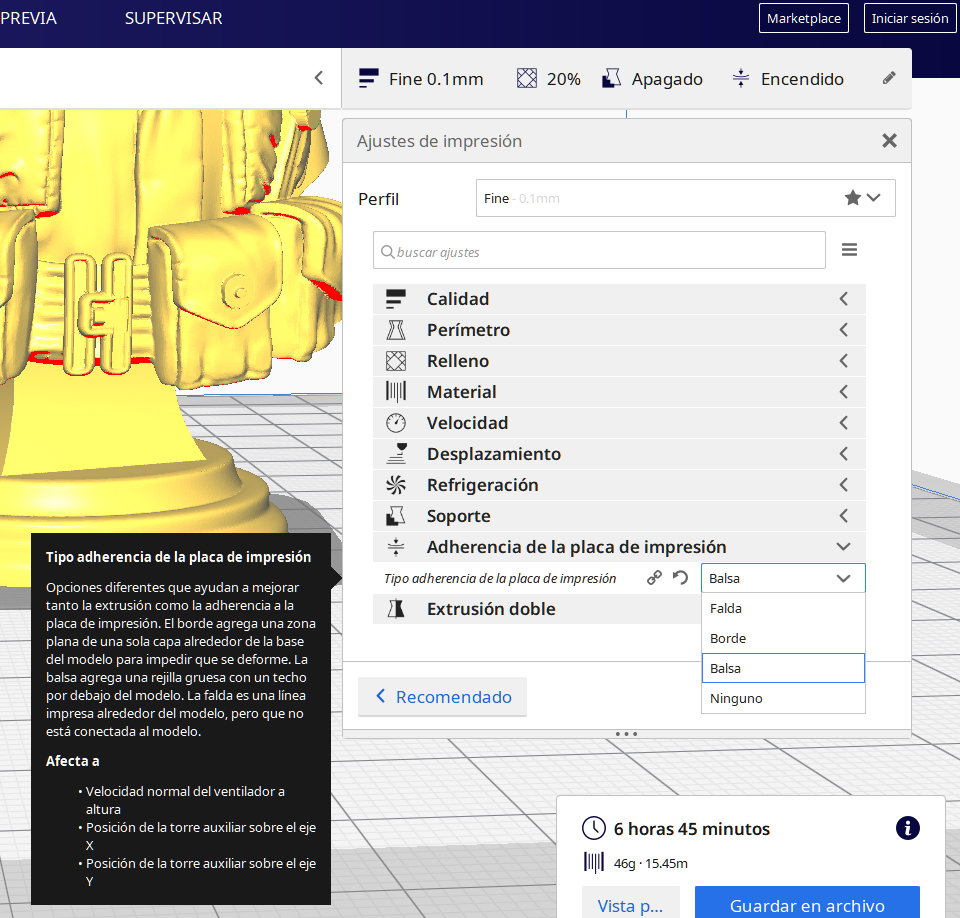Return to Recomendado settings mode
The width and height of the screenshot is (960, 918).
442,696
